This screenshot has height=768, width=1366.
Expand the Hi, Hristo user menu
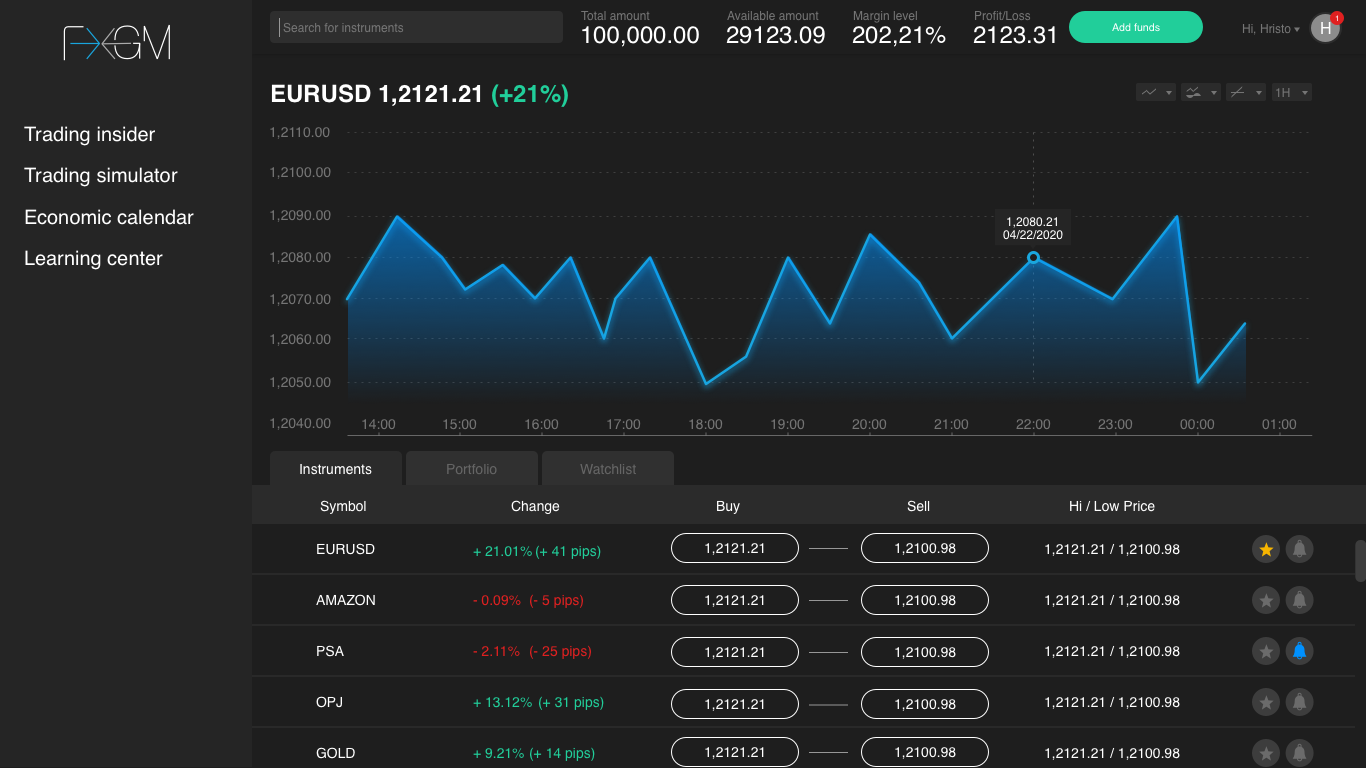coord(1270,29)
